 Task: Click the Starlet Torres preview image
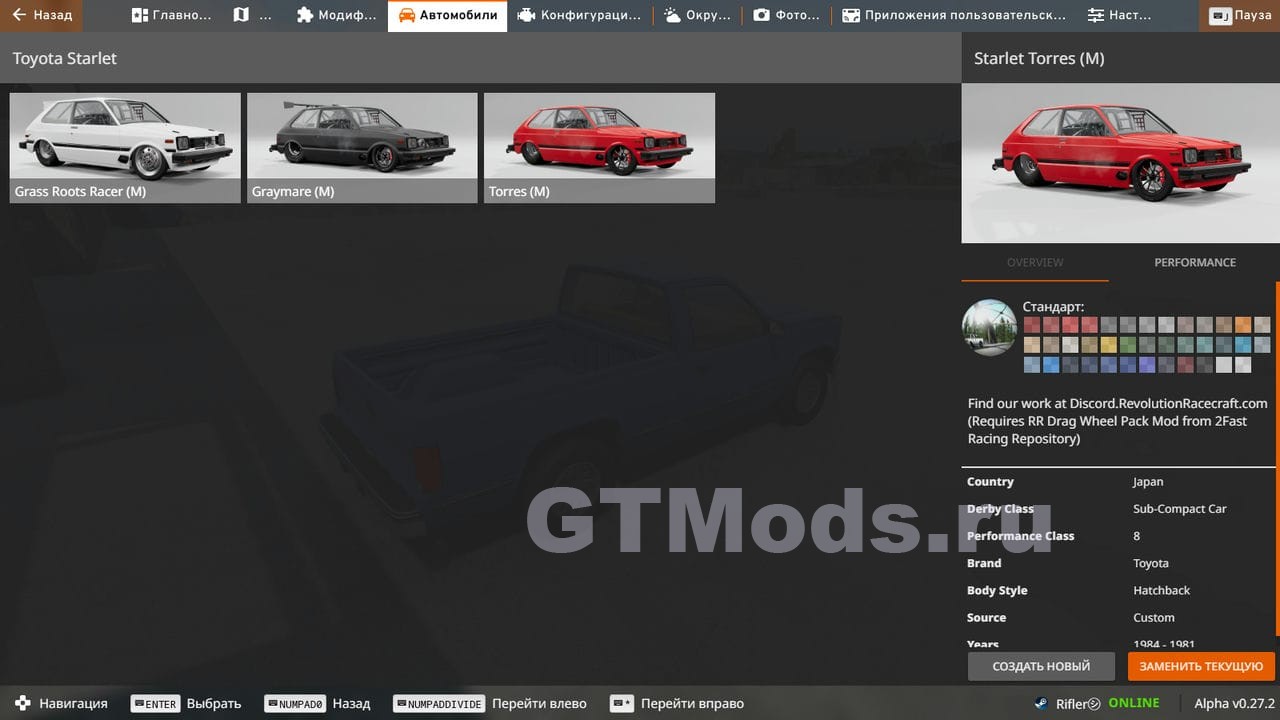[x=1120, y=163]
